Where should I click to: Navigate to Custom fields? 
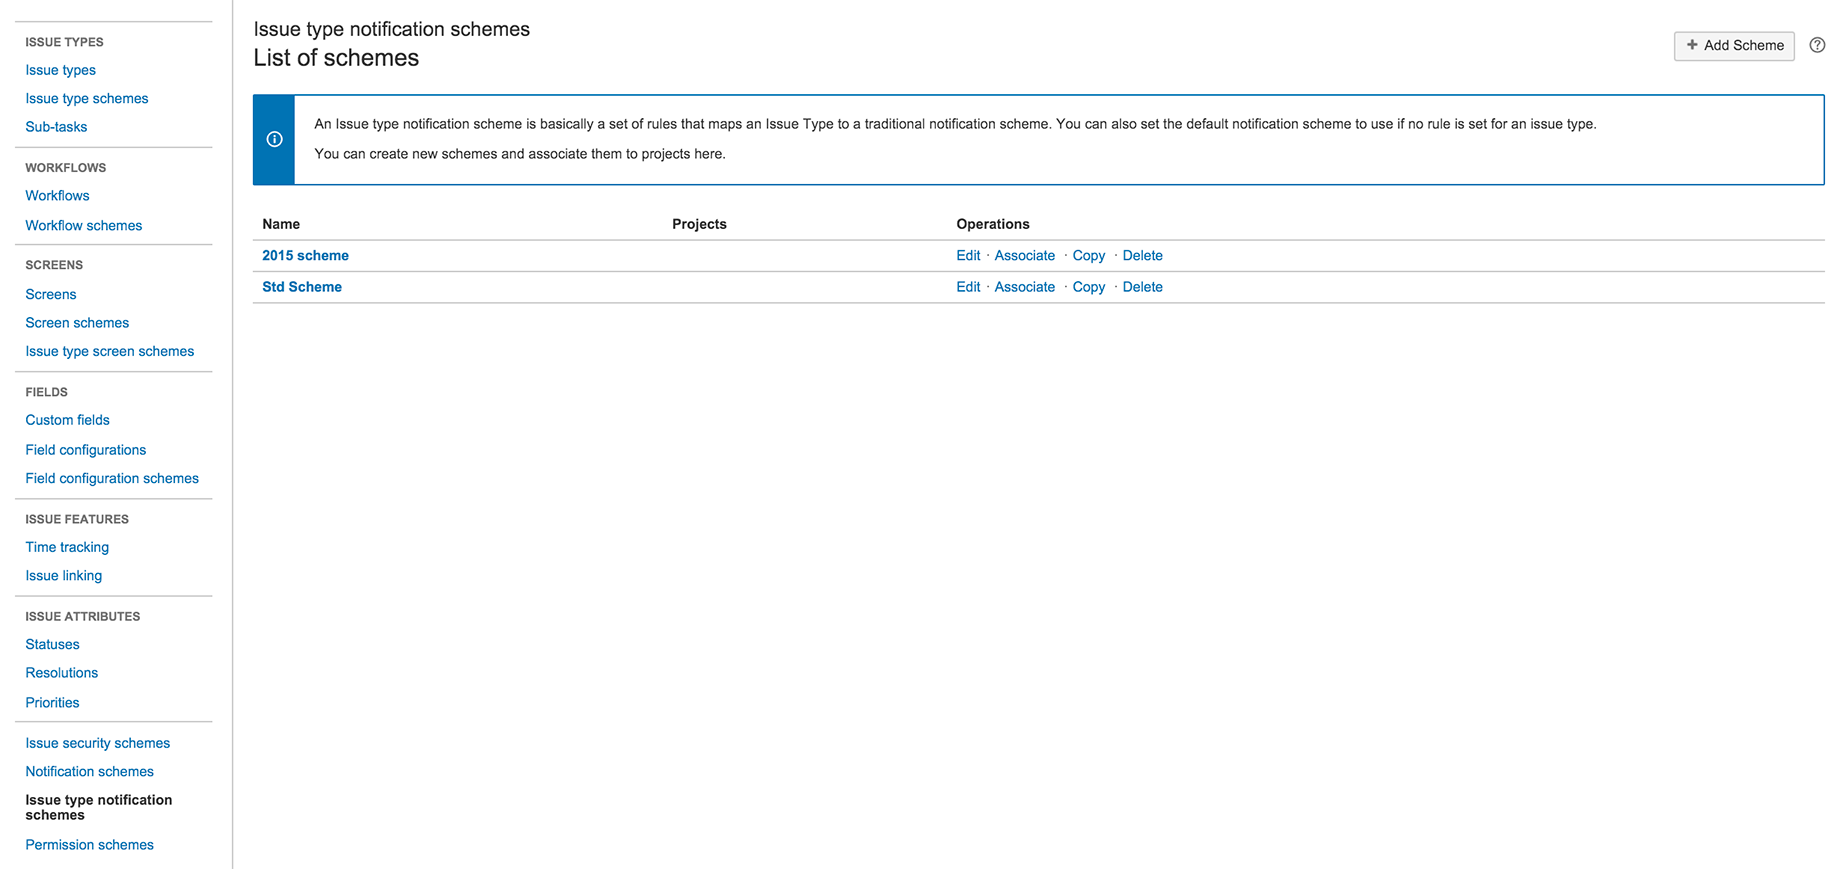[x=67, y=420]
